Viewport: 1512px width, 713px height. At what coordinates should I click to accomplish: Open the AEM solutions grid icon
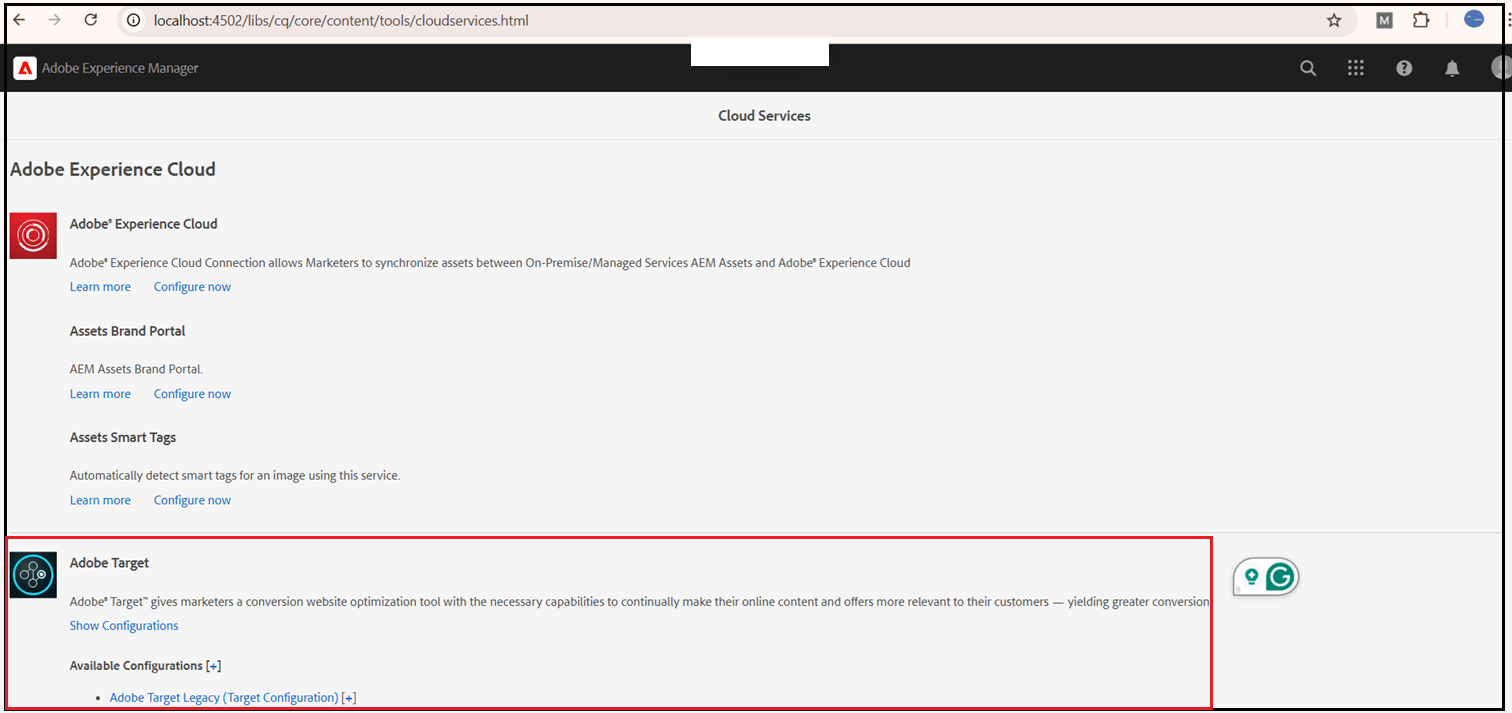(x=1356, y=68)
